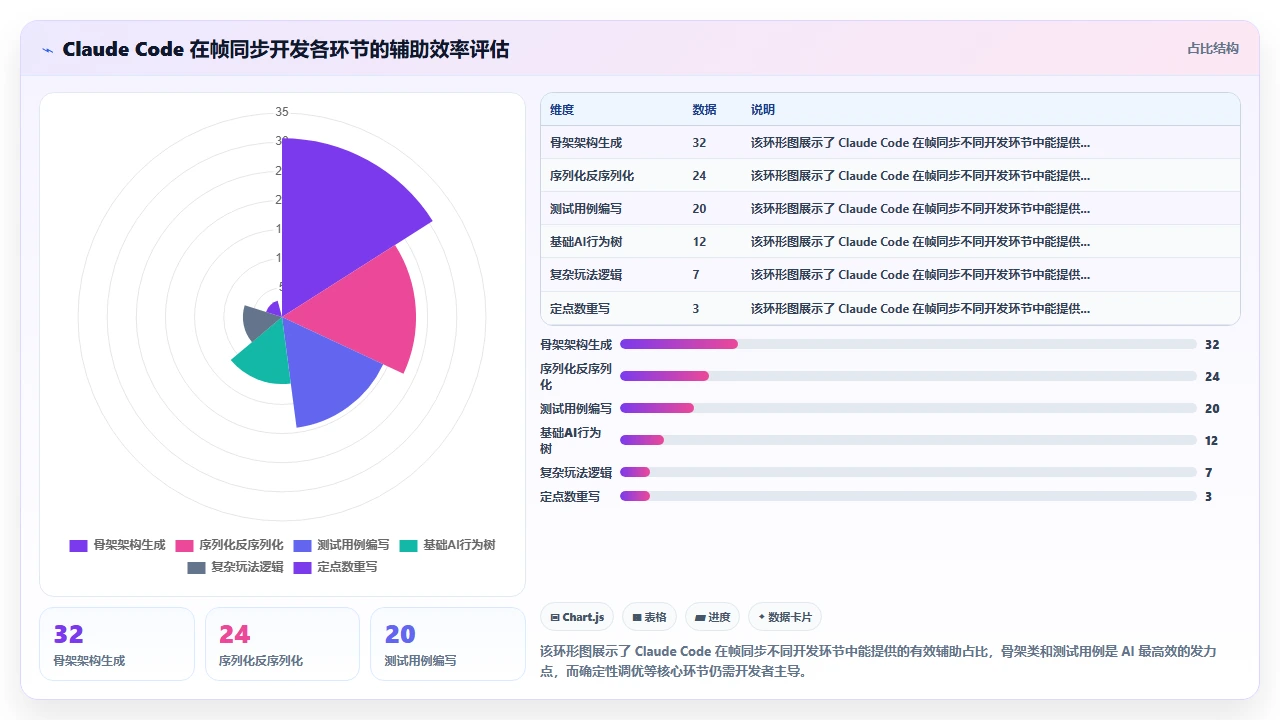This screenshot has width=1280, height=720.
Task: Click the lightning icon beside the title
Action: 47,49
